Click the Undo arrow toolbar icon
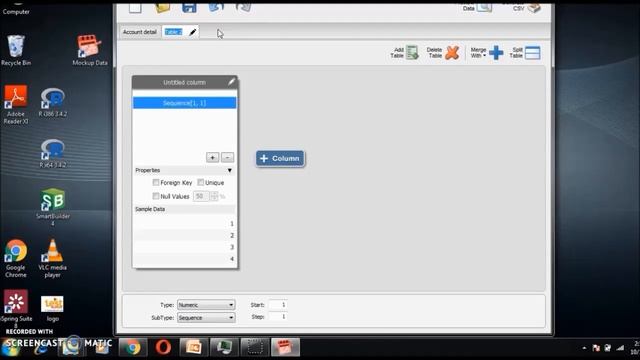 coord(216,7)
